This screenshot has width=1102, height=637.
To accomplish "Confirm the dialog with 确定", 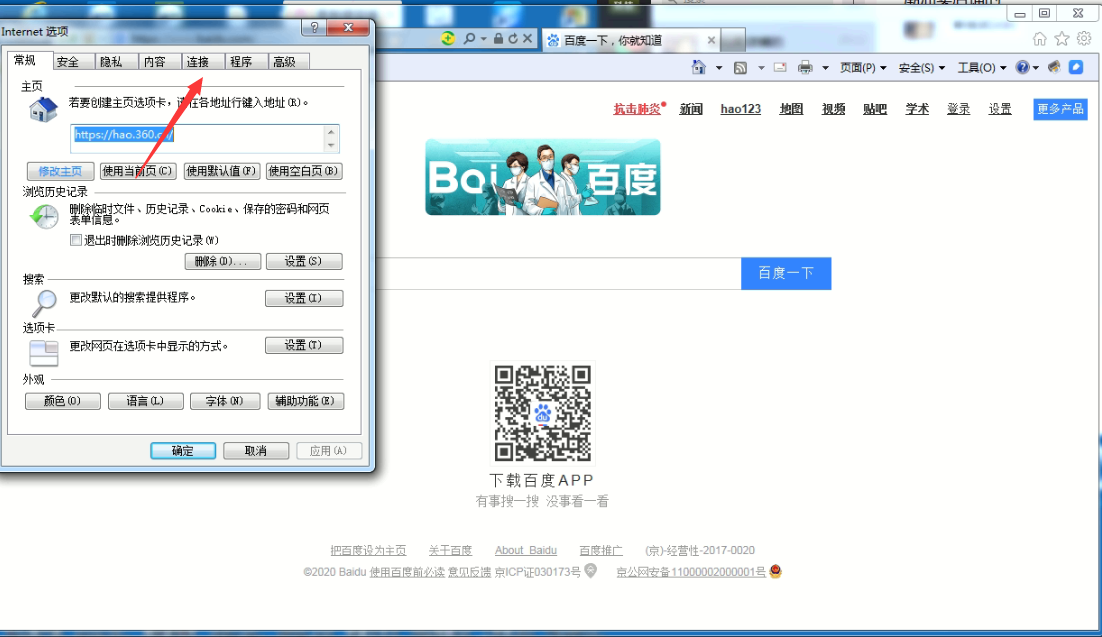I will (183, 451).
